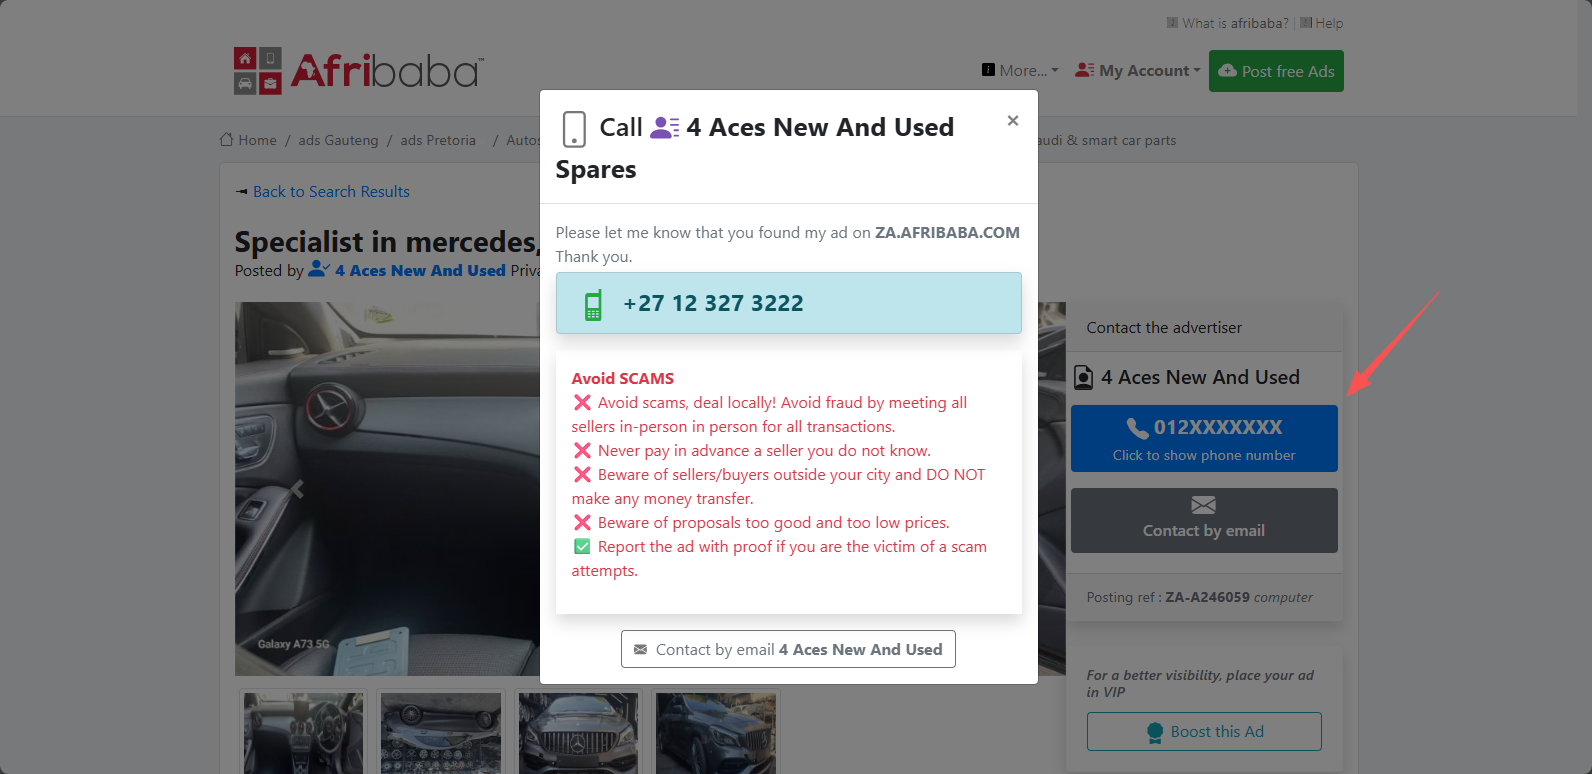Click the red X beside Beware of proposals

[582, 522]
